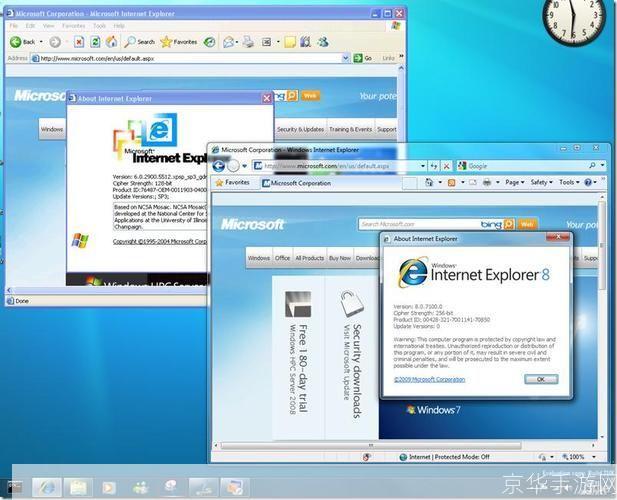Image resolution: width=617 pixels, height=500 pixels.
Task: Print the page from IE6 toolbar
Action: click(248, 42)
